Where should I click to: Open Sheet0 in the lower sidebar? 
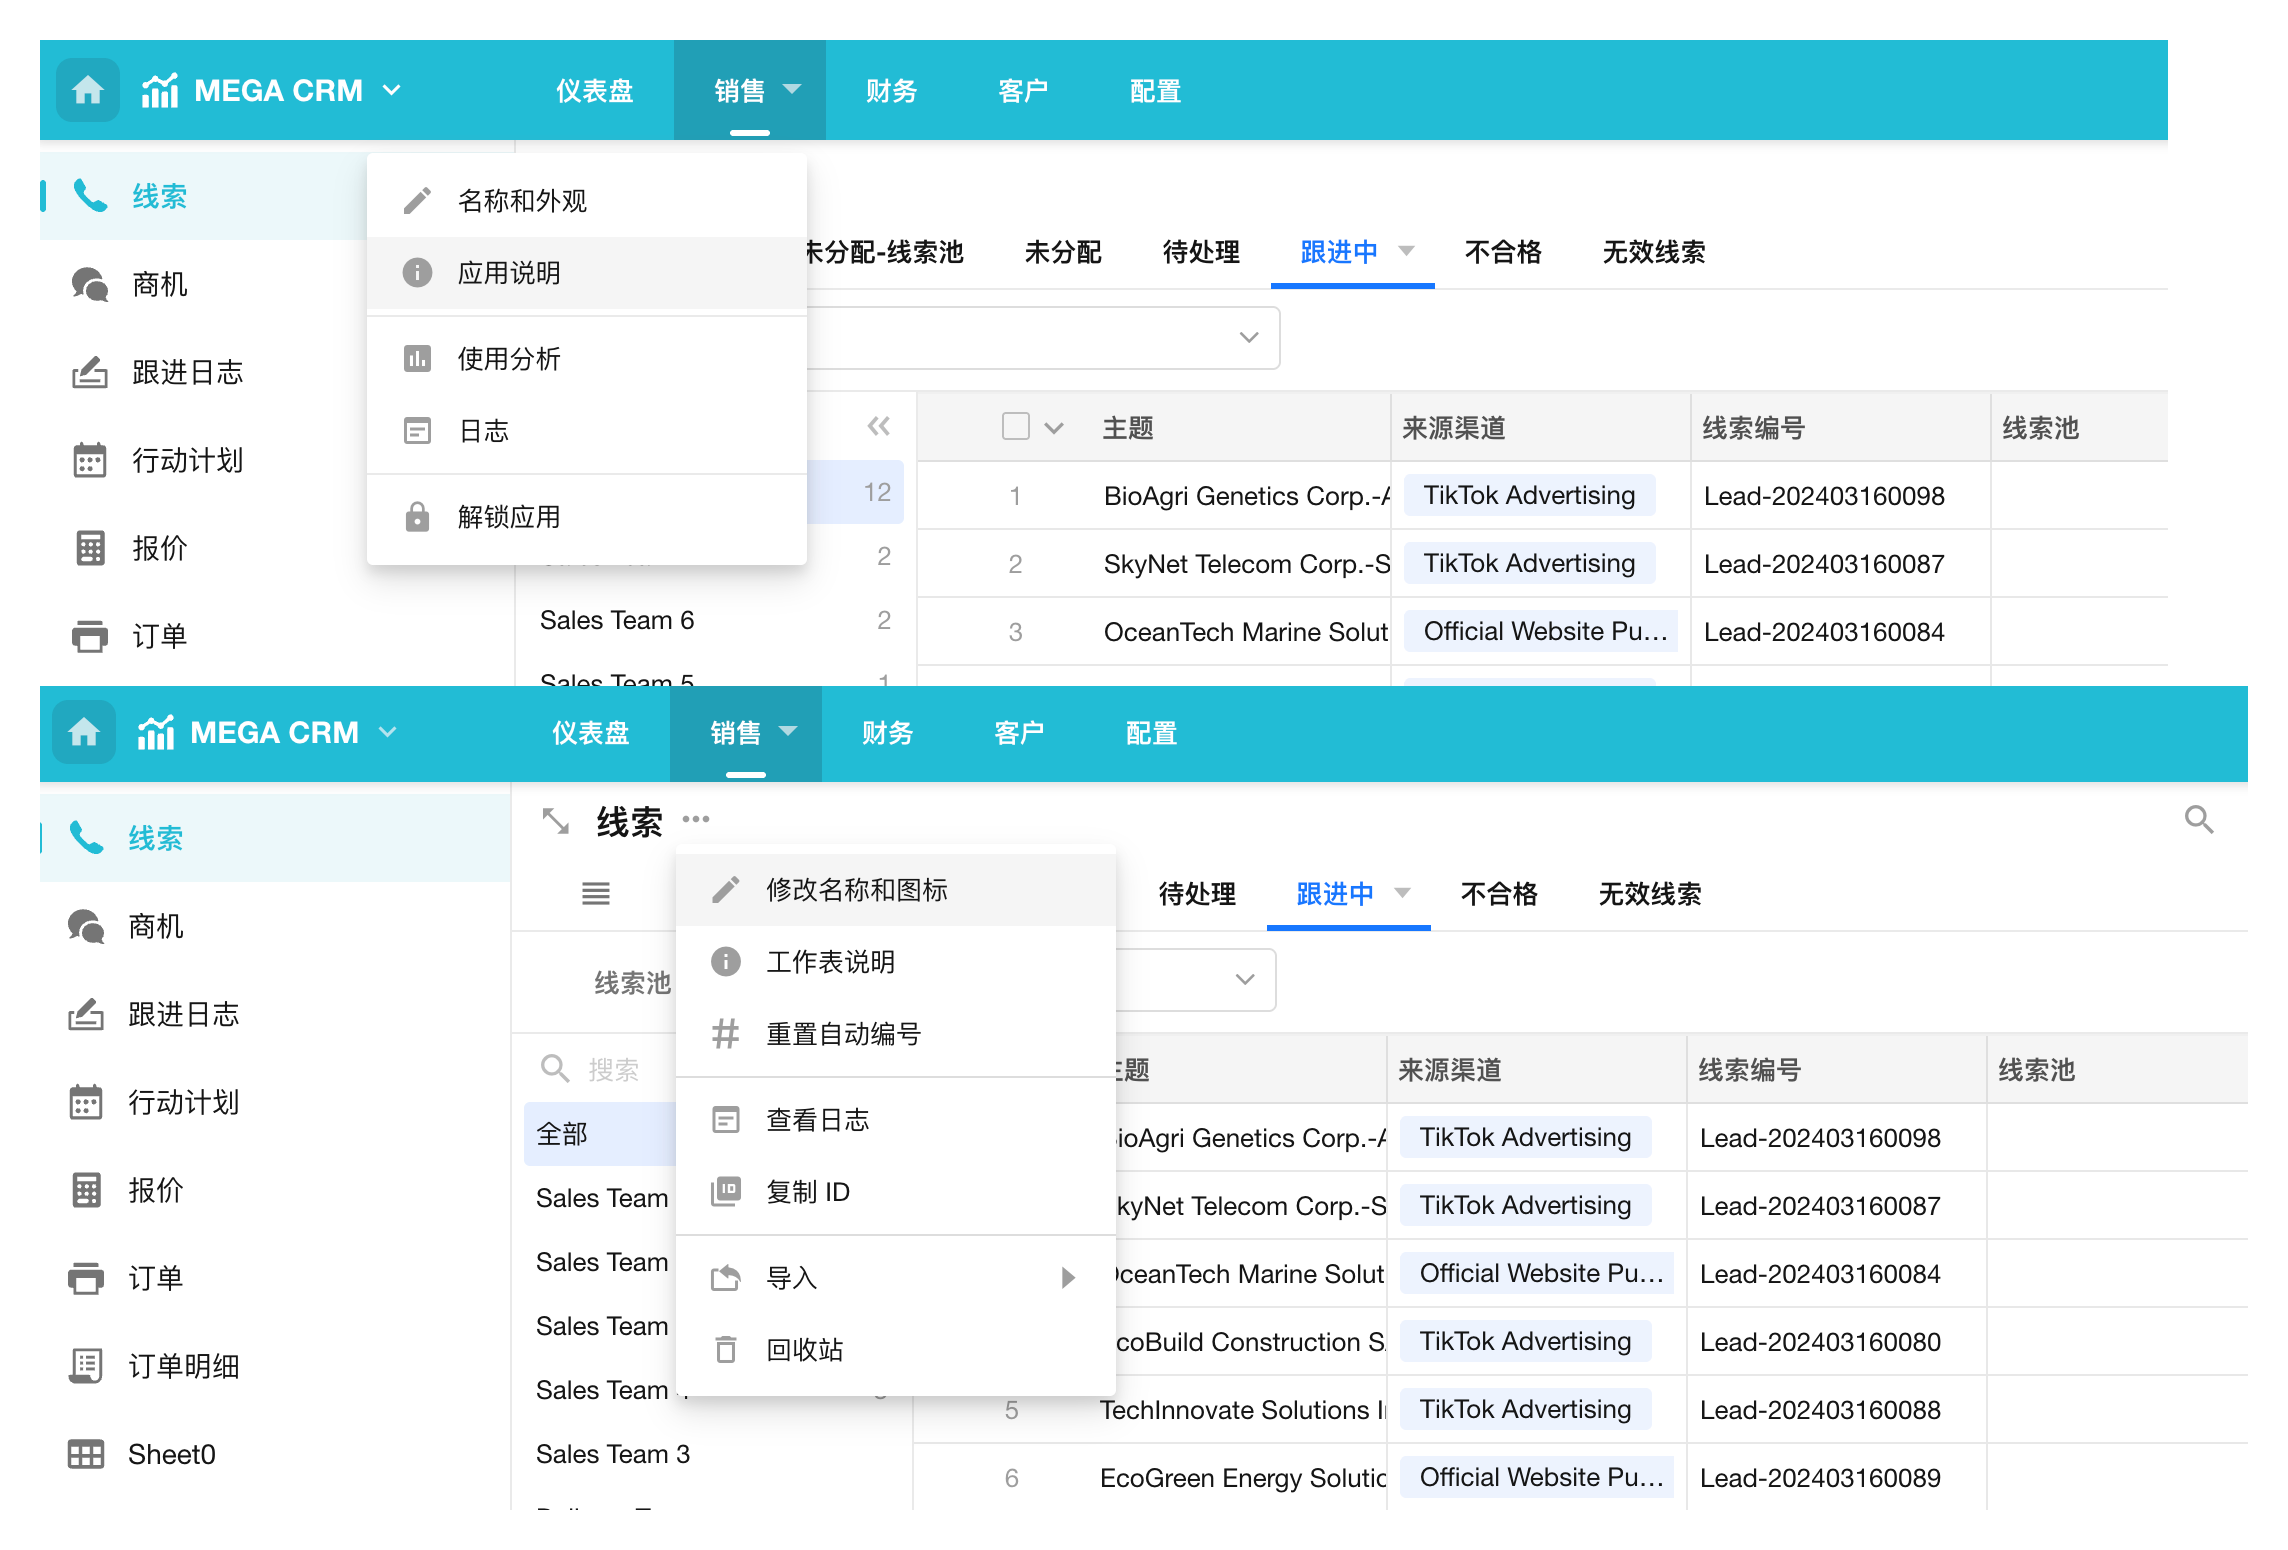(x=171, y=1454)
